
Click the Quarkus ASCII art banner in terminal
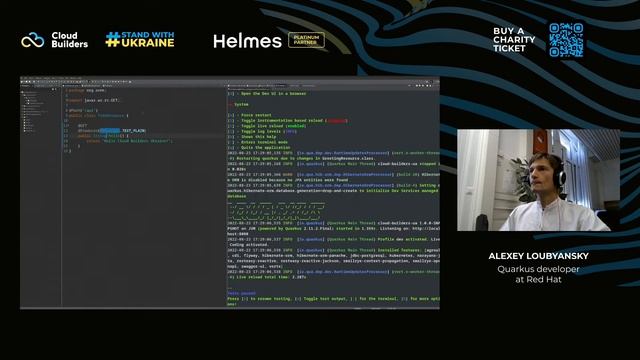pyautogui.click(x=276, y=210)
